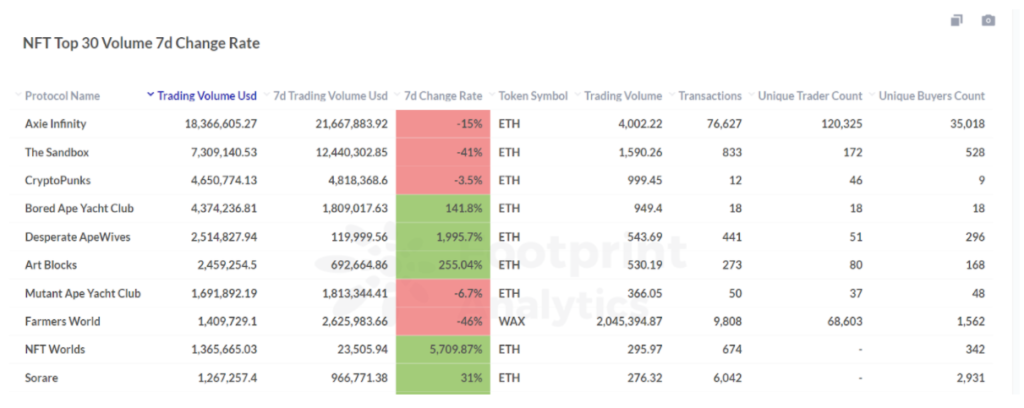Click the -46% change rate cell
1024x408 pixels.
coord(443,321)
